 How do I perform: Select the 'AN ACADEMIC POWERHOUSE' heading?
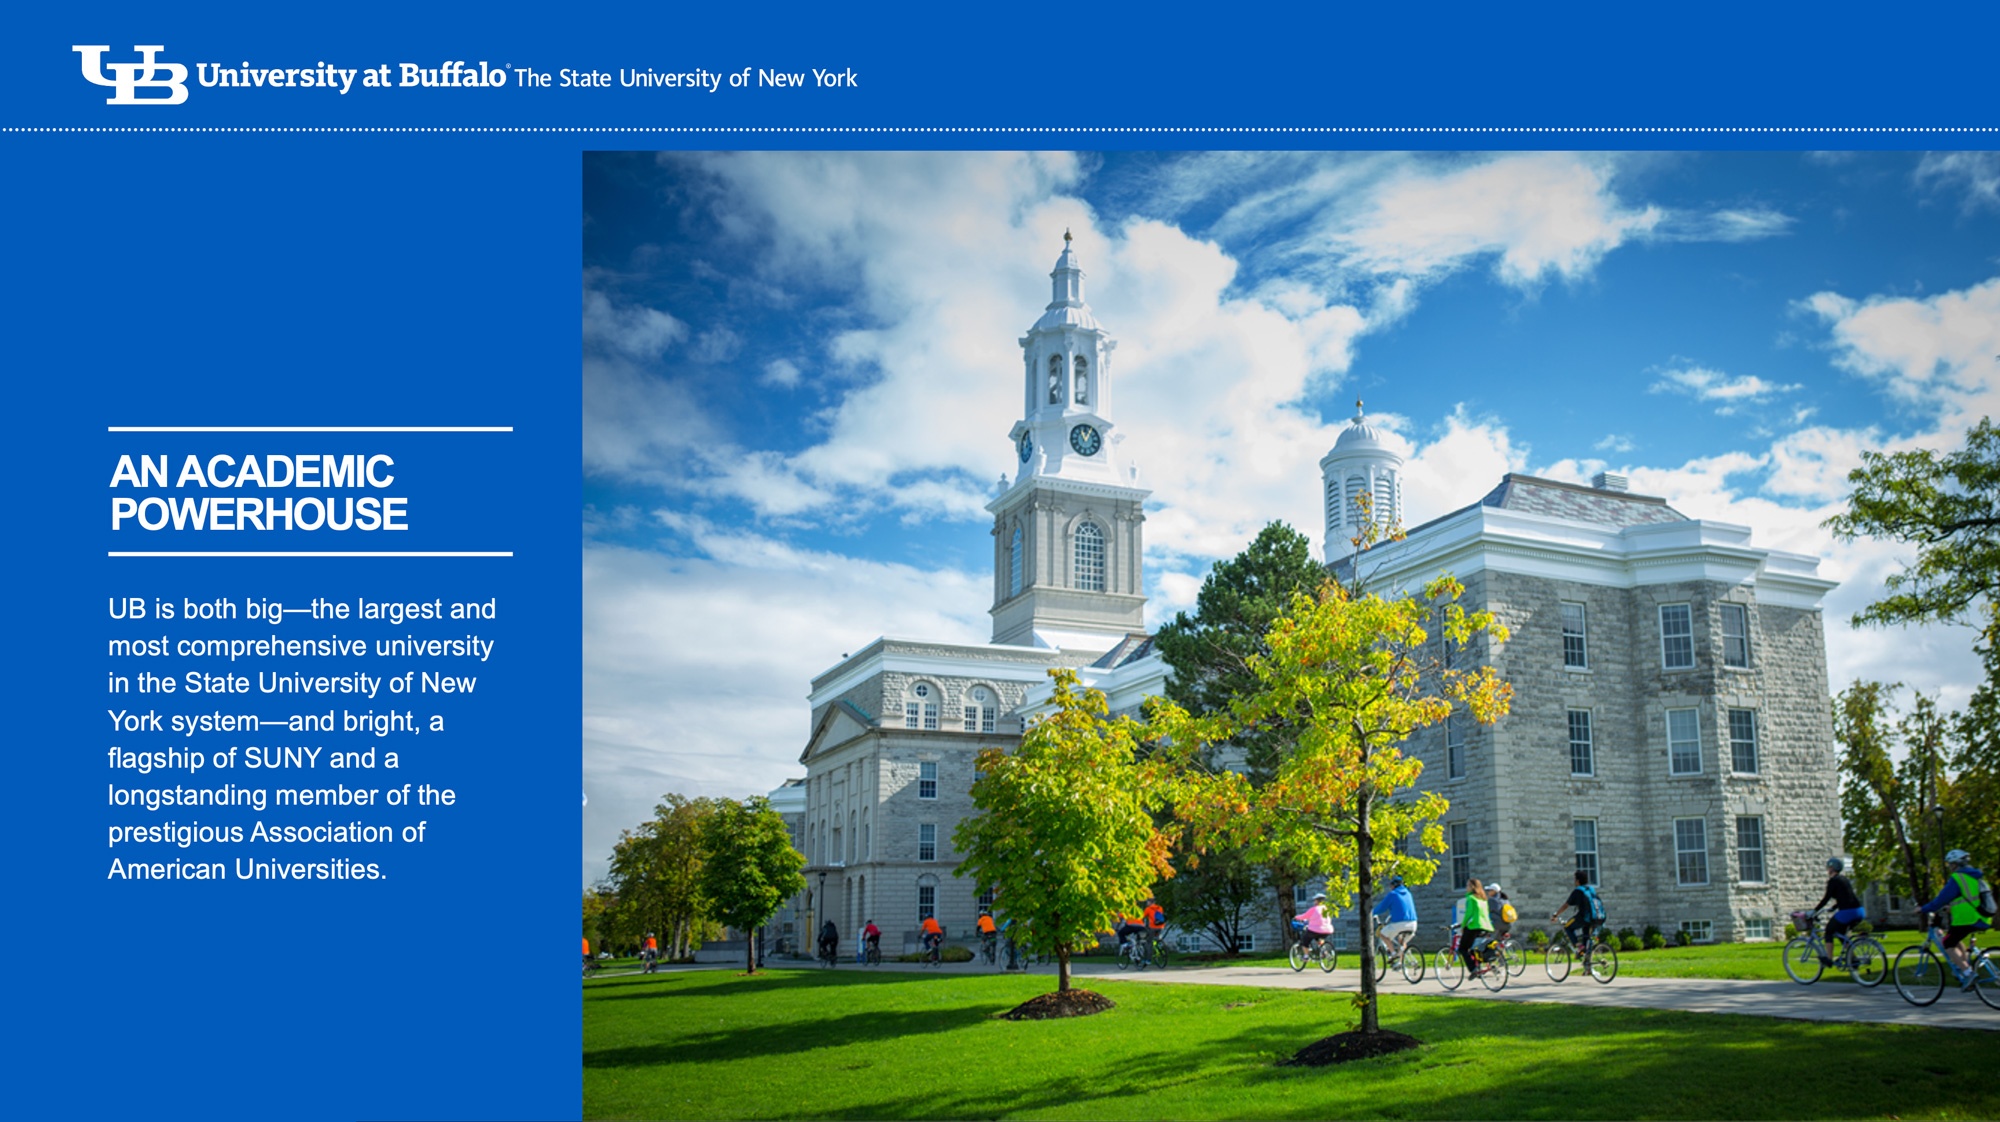coord(258,492)
